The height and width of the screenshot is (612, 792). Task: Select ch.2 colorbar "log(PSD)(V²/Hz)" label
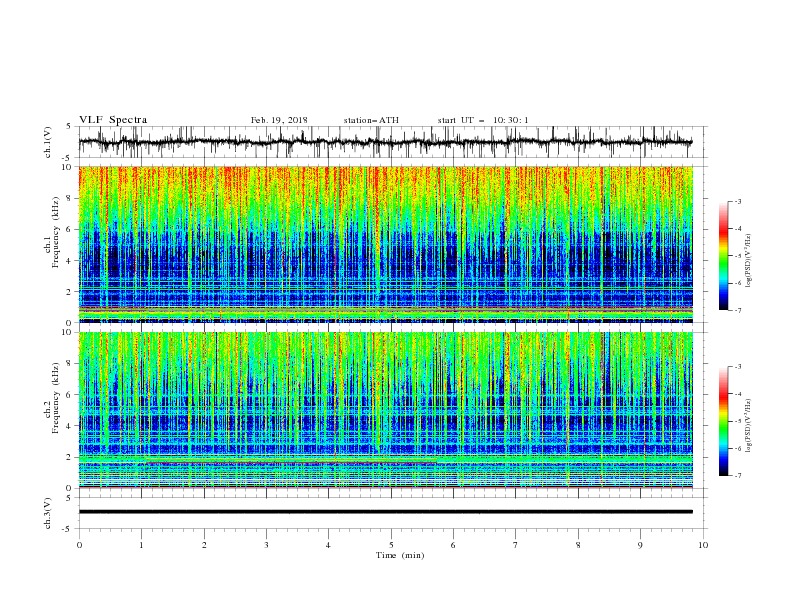pyautogui.click(x=749, y=427)
